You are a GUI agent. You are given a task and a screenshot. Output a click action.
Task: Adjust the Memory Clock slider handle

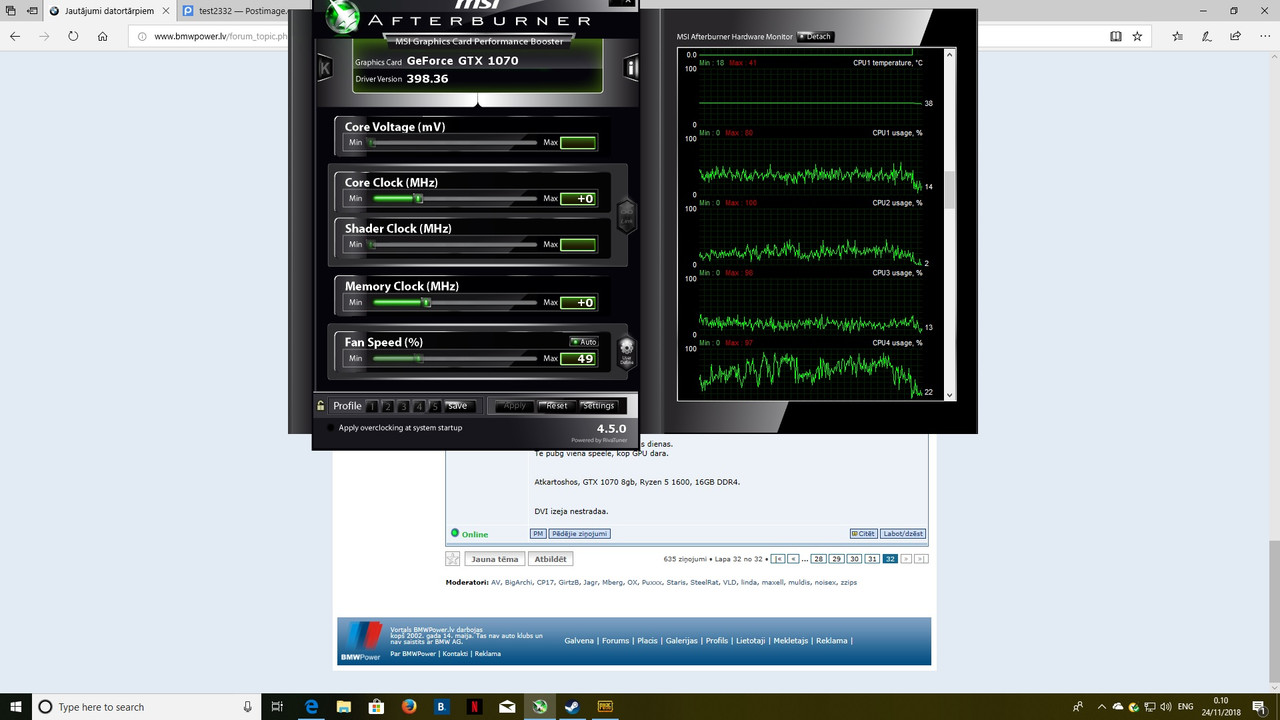[426, 302]
